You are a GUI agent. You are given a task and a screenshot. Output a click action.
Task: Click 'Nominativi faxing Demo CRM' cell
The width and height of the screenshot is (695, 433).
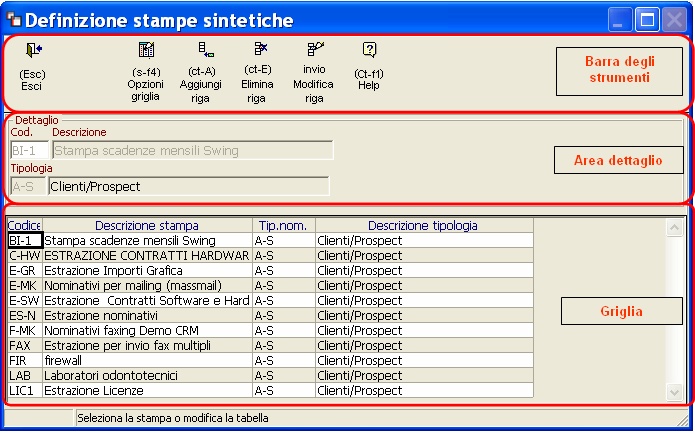[147, 331]
